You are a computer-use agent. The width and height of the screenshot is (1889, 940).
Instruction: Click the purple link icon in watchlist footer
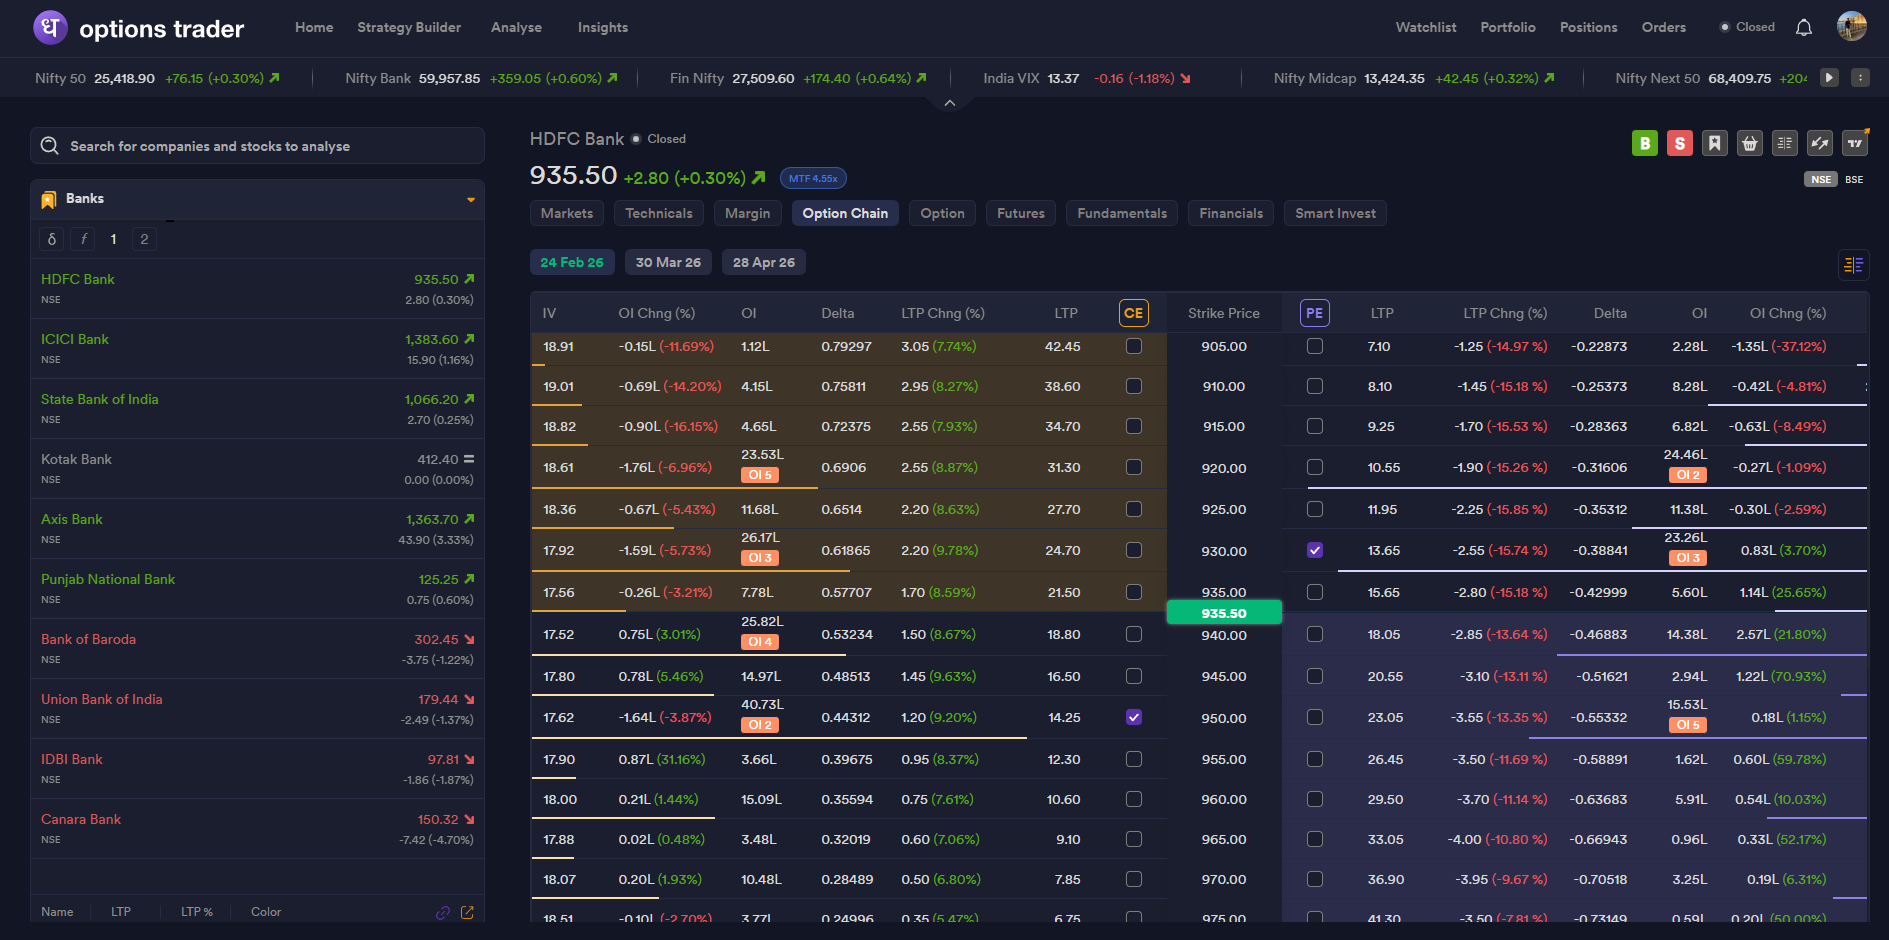pyautogui.click(x=443, y=912)
